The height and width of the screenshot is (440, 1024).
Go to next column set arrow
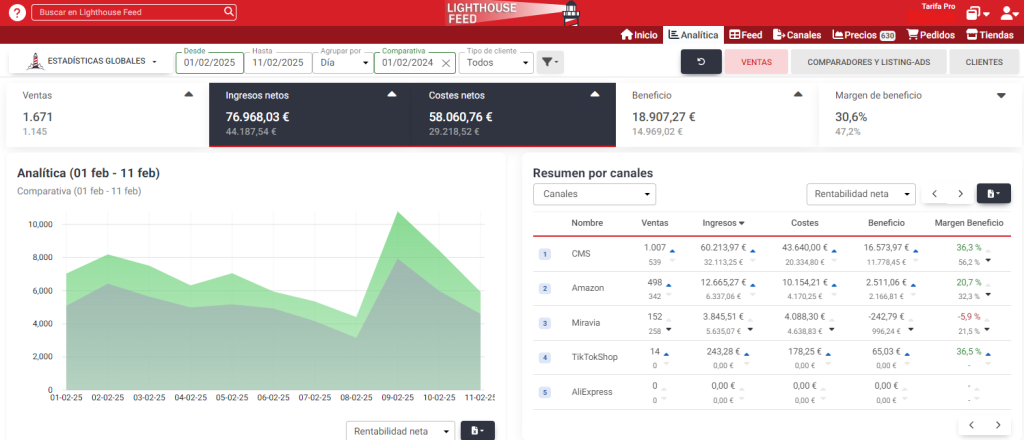960,194
